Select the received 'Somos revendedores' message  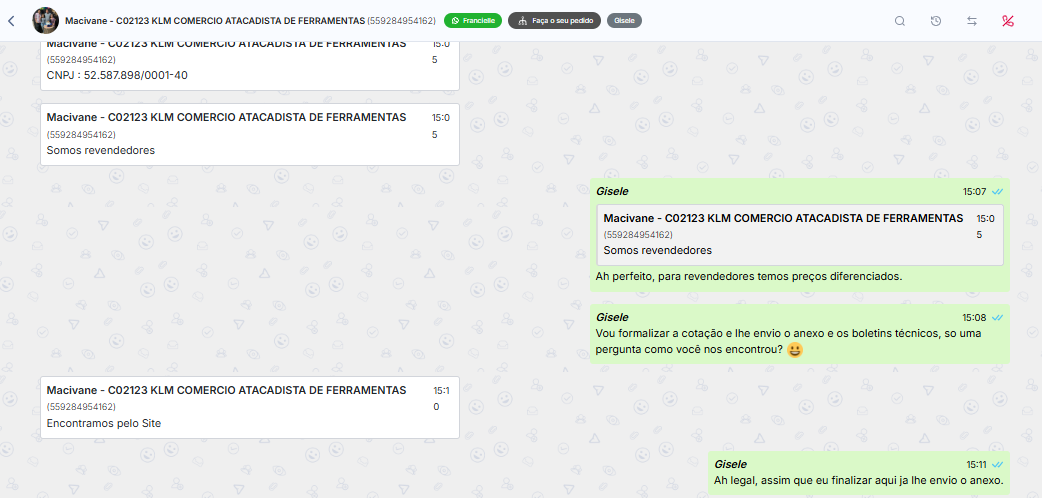250,134
